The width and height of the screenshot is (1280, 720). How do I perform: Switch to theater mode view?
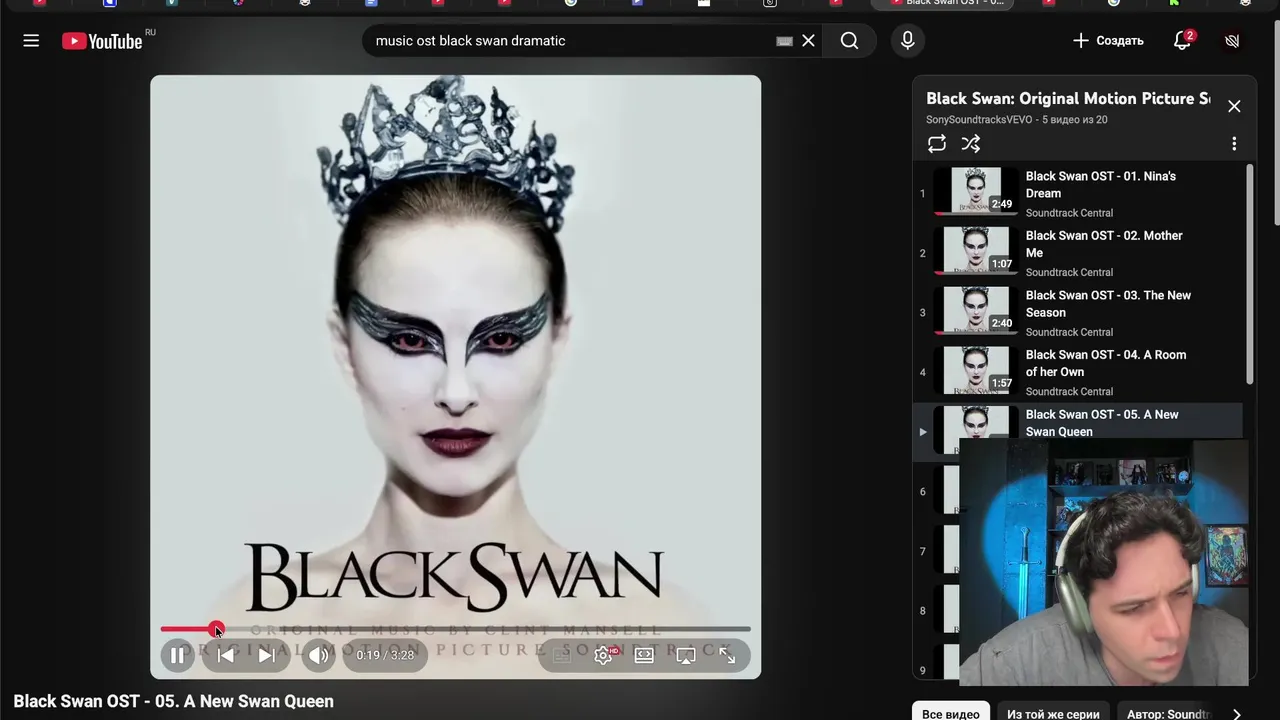(644, 655)
